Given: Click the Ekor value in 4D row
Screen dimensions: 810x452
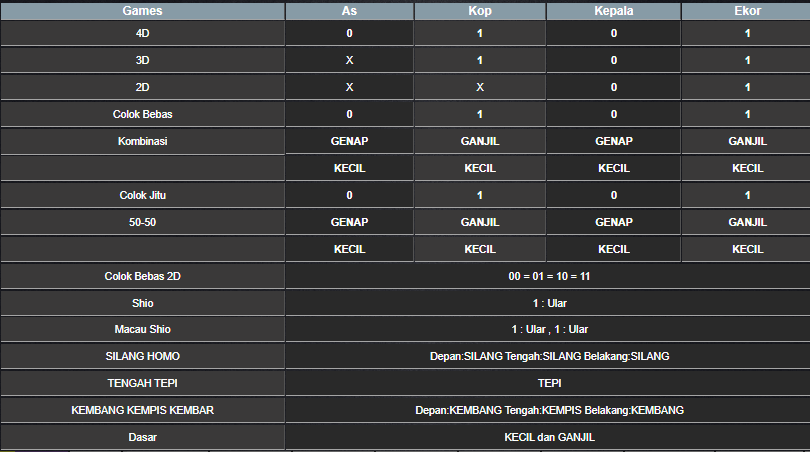Looking at the screenshot, I should (747, 34).
